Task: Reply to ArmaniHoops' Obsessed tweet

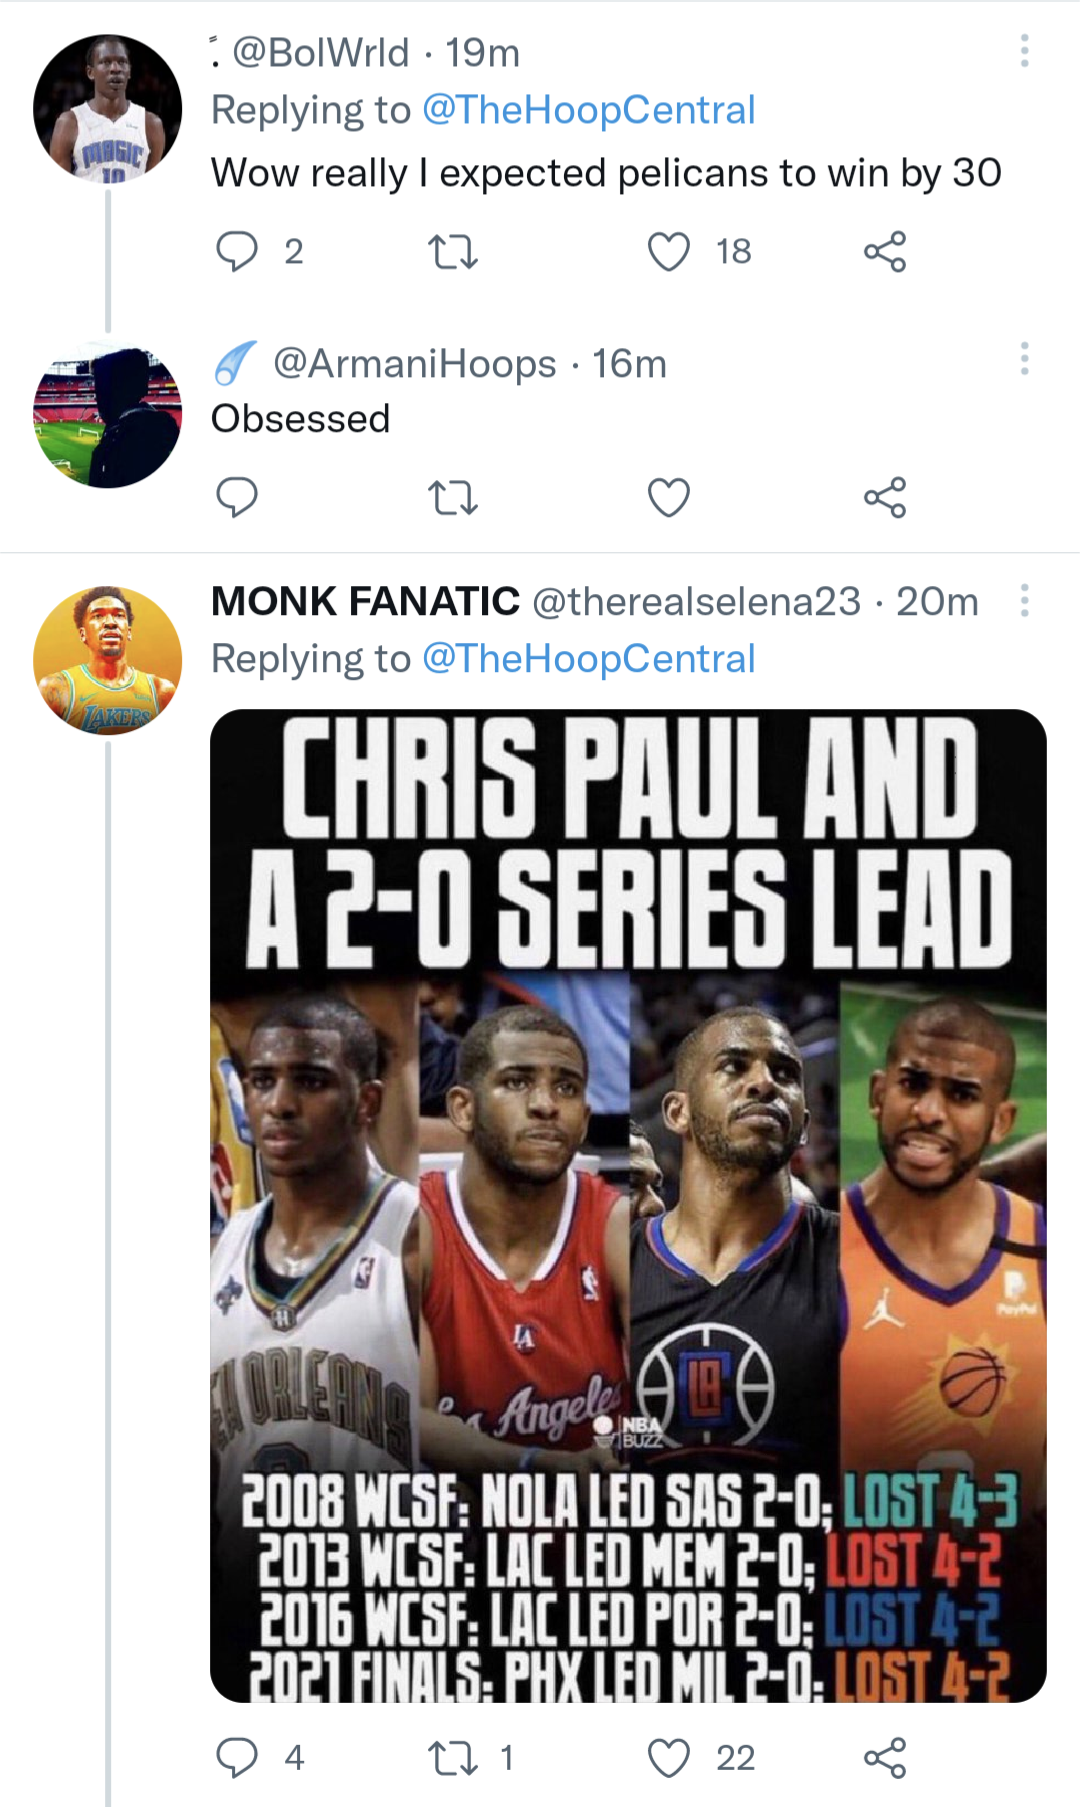Action: [237, 497]
